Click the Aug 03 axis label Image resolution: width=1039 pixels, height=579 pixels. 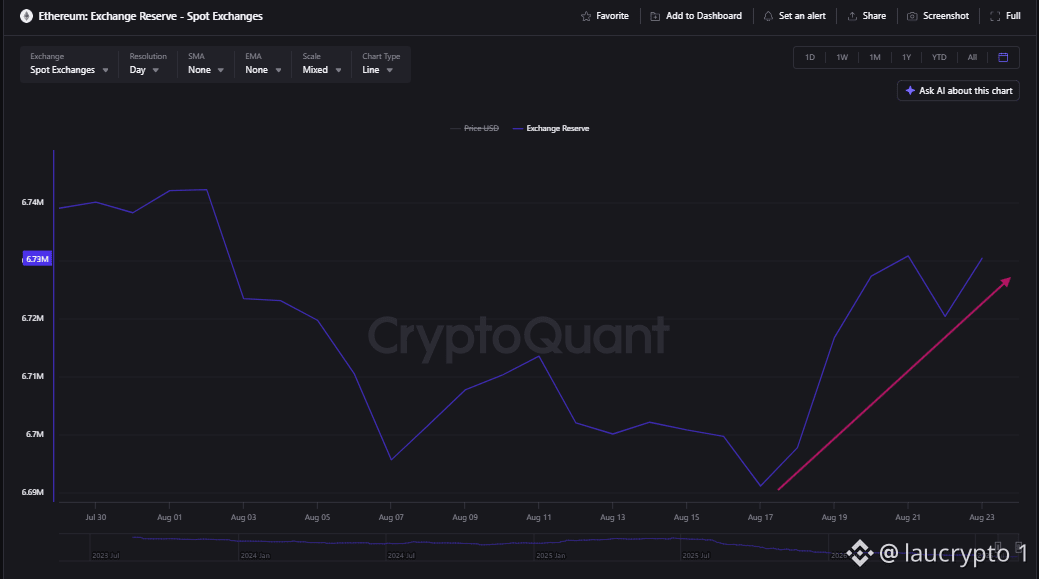coord(243,517)
